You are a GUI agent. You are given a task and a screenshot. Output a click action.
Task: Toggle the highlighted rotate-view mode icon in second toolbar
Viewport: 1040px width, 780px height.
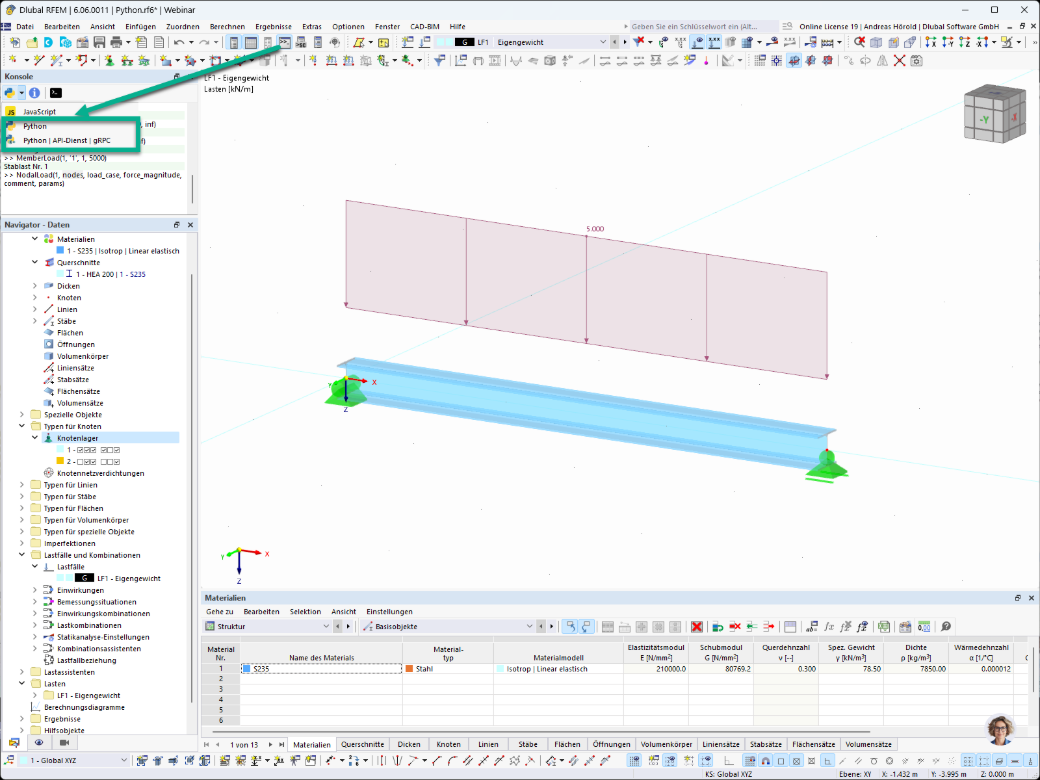tap(793, 60)
